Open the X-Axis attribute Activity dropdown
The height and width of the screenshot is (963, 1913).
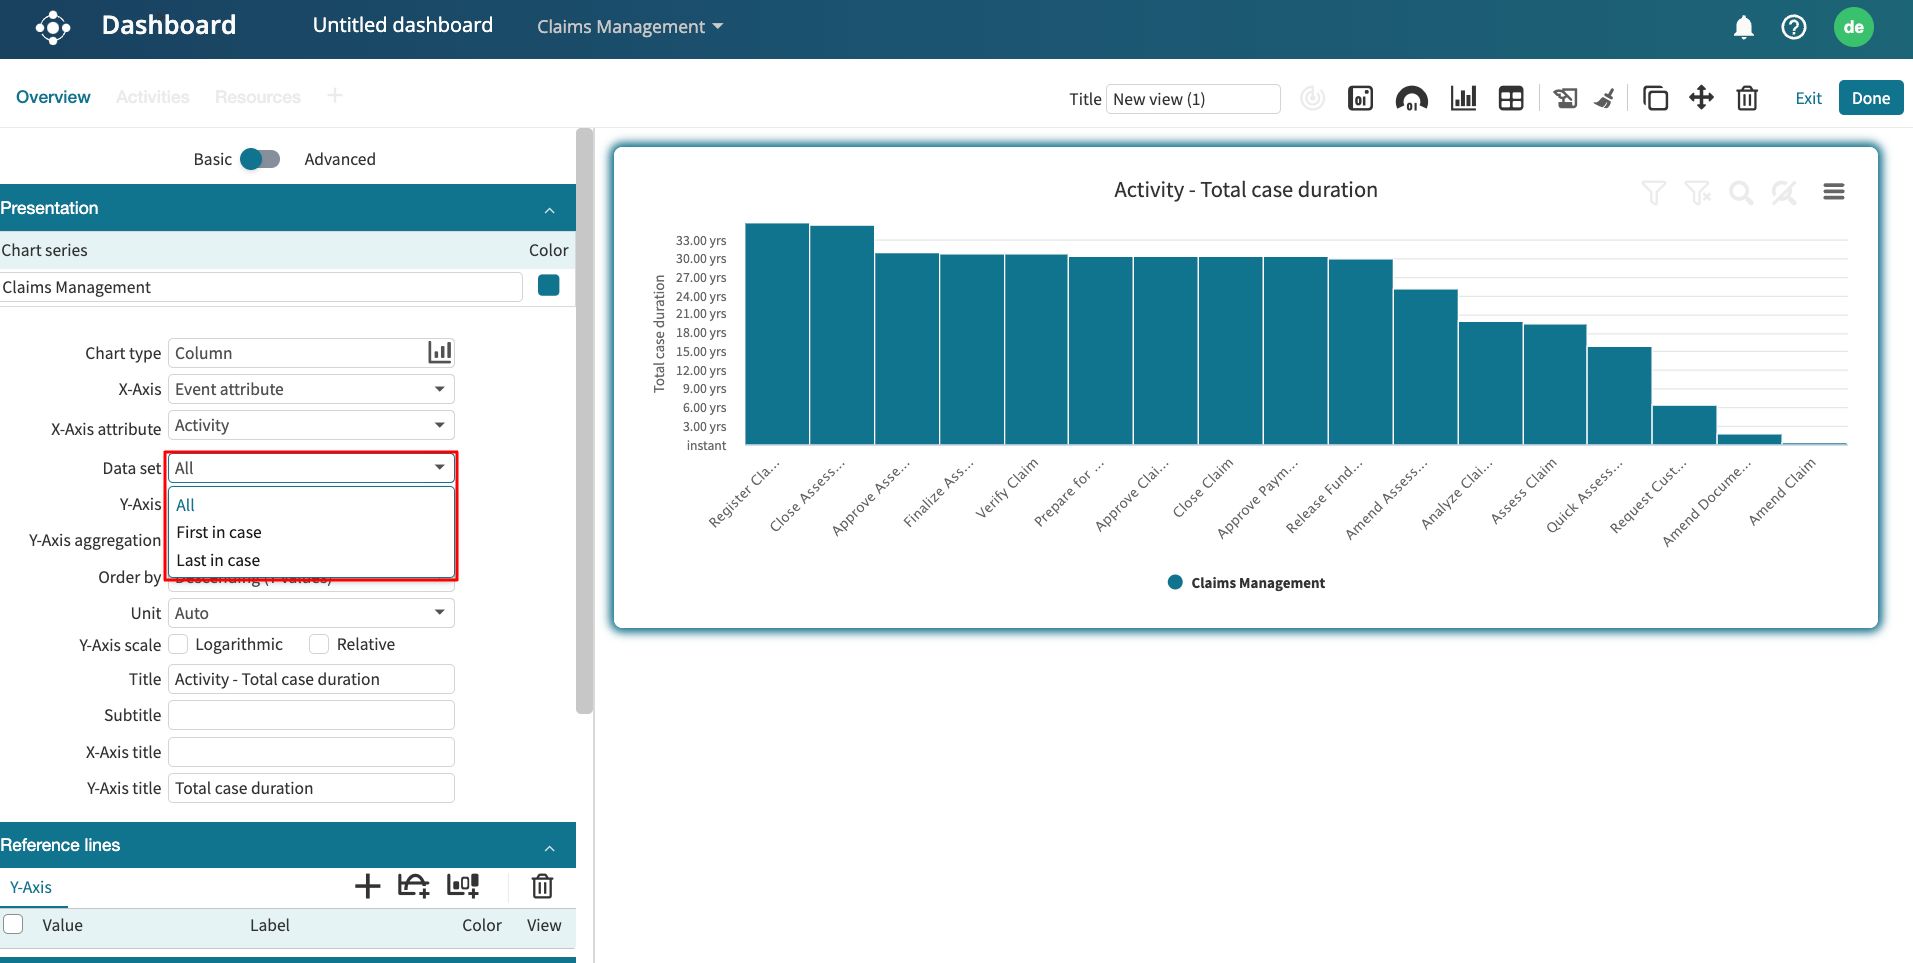pos(311,425)
